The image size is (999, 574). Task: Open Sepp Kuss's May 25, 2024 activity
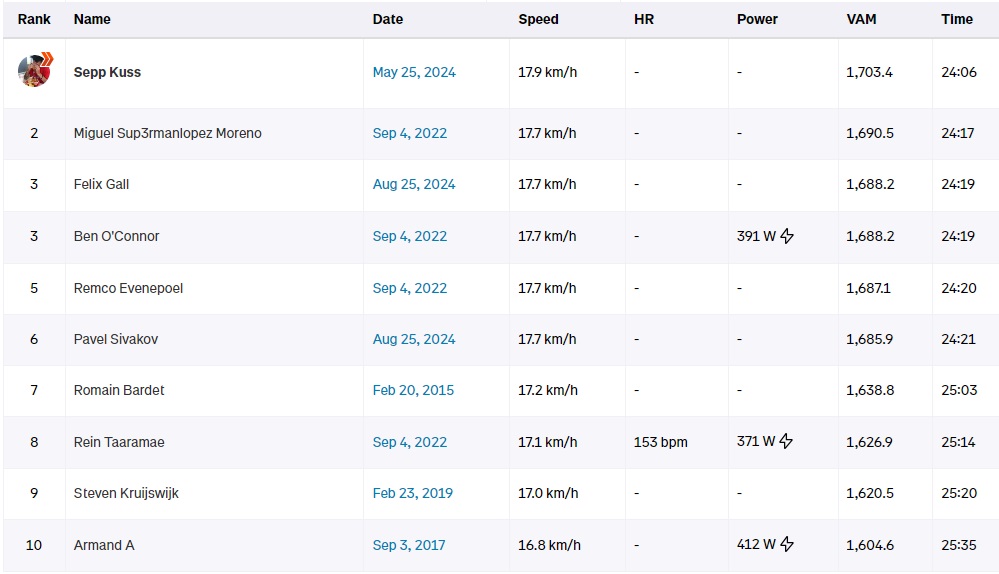(x=414, y=73)
